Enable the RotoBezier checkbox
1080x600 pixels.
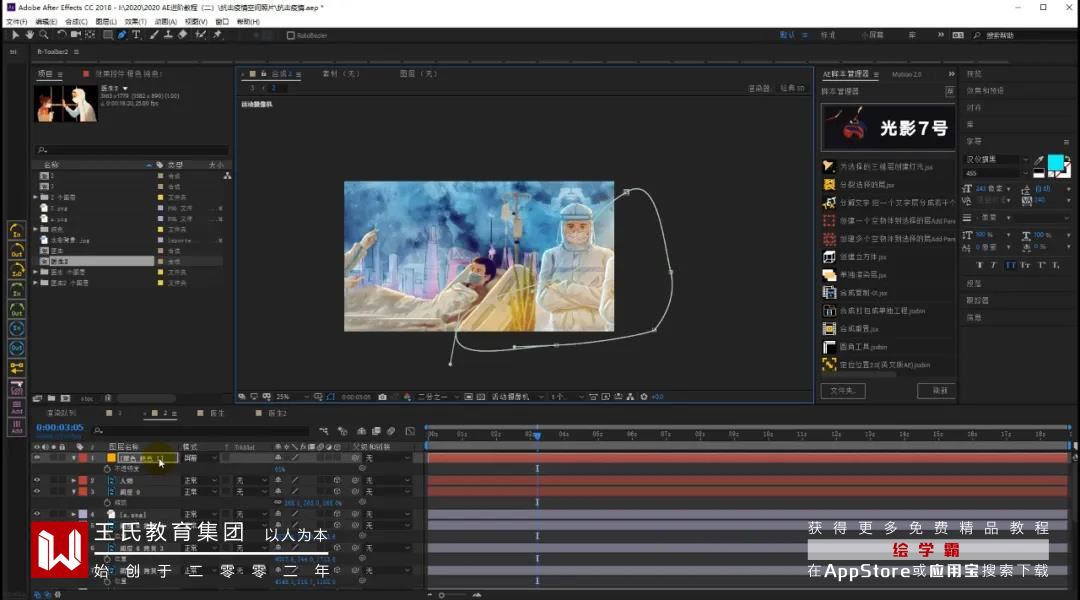coord(291,35)
